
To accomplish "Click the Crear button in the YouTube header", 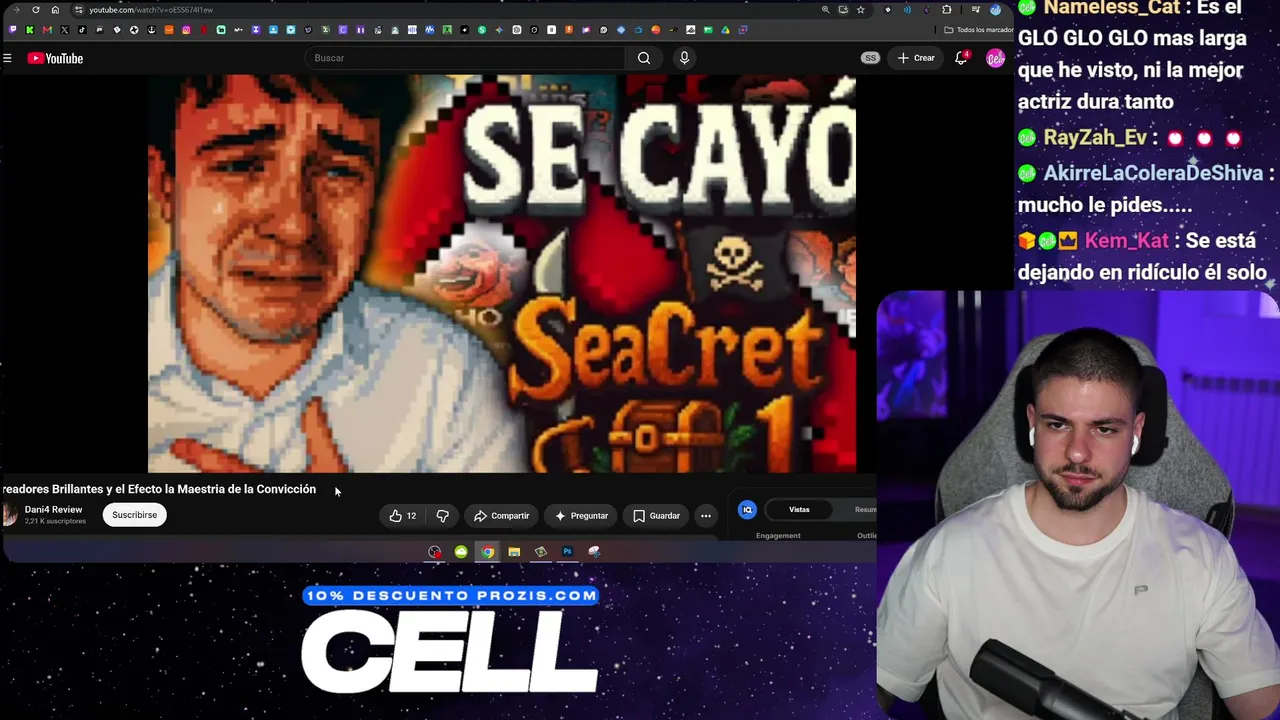I will click(x=916, y=58).
